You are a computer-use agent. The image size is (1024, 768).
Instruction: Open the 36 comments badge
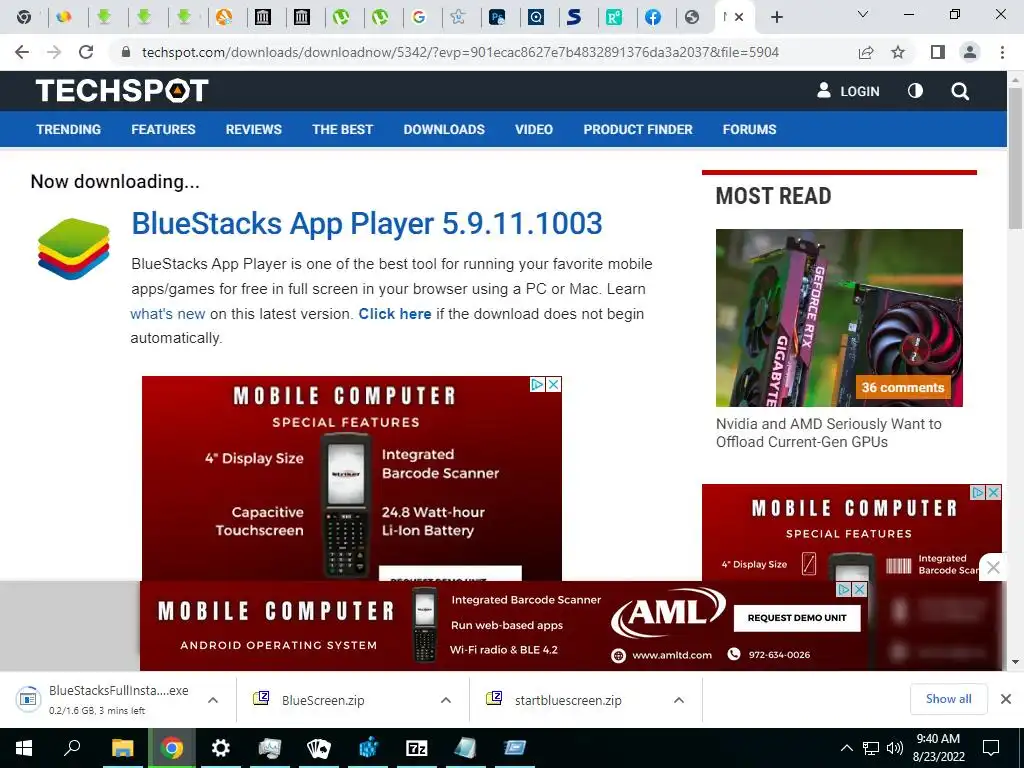(903, 387)
